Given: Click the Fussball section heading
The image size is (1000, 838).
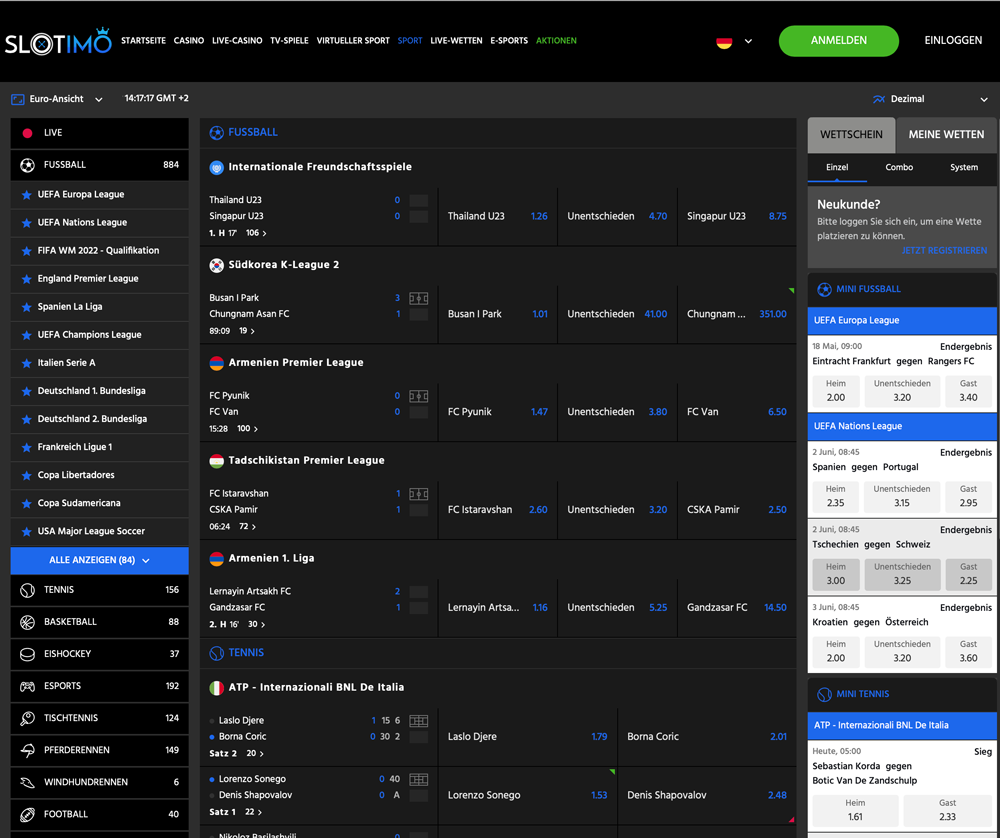Looking at the screenshot, I should [x=253, y=133].
